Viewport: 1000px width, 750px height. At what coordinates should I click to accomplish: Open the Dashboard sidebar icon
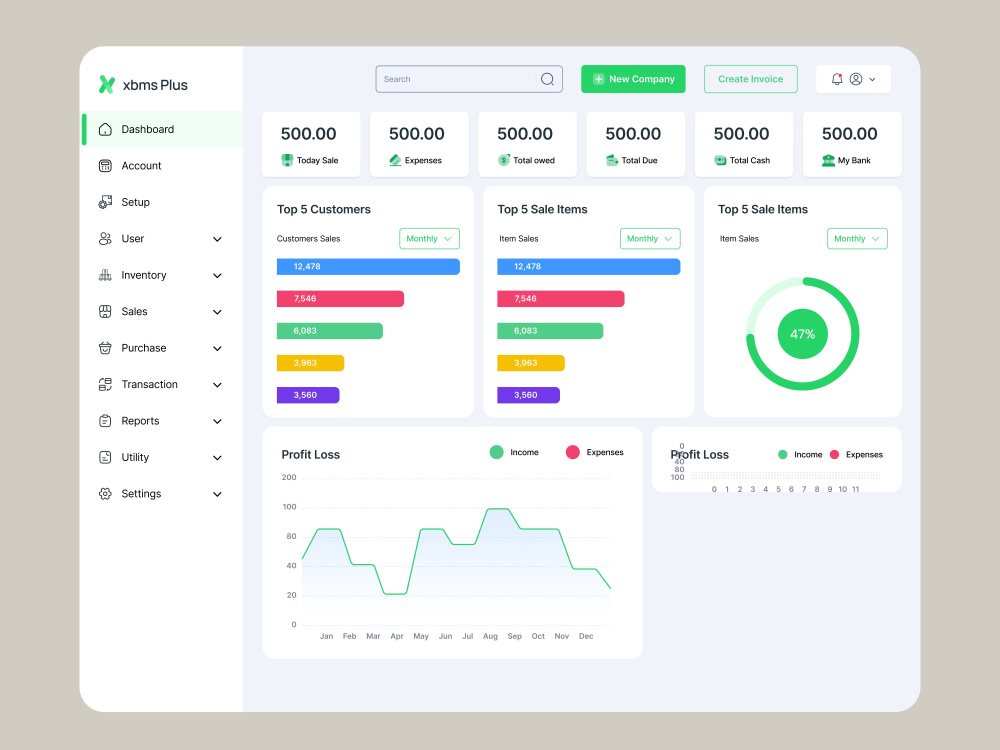pyautogui.click(x=106, y=129)
